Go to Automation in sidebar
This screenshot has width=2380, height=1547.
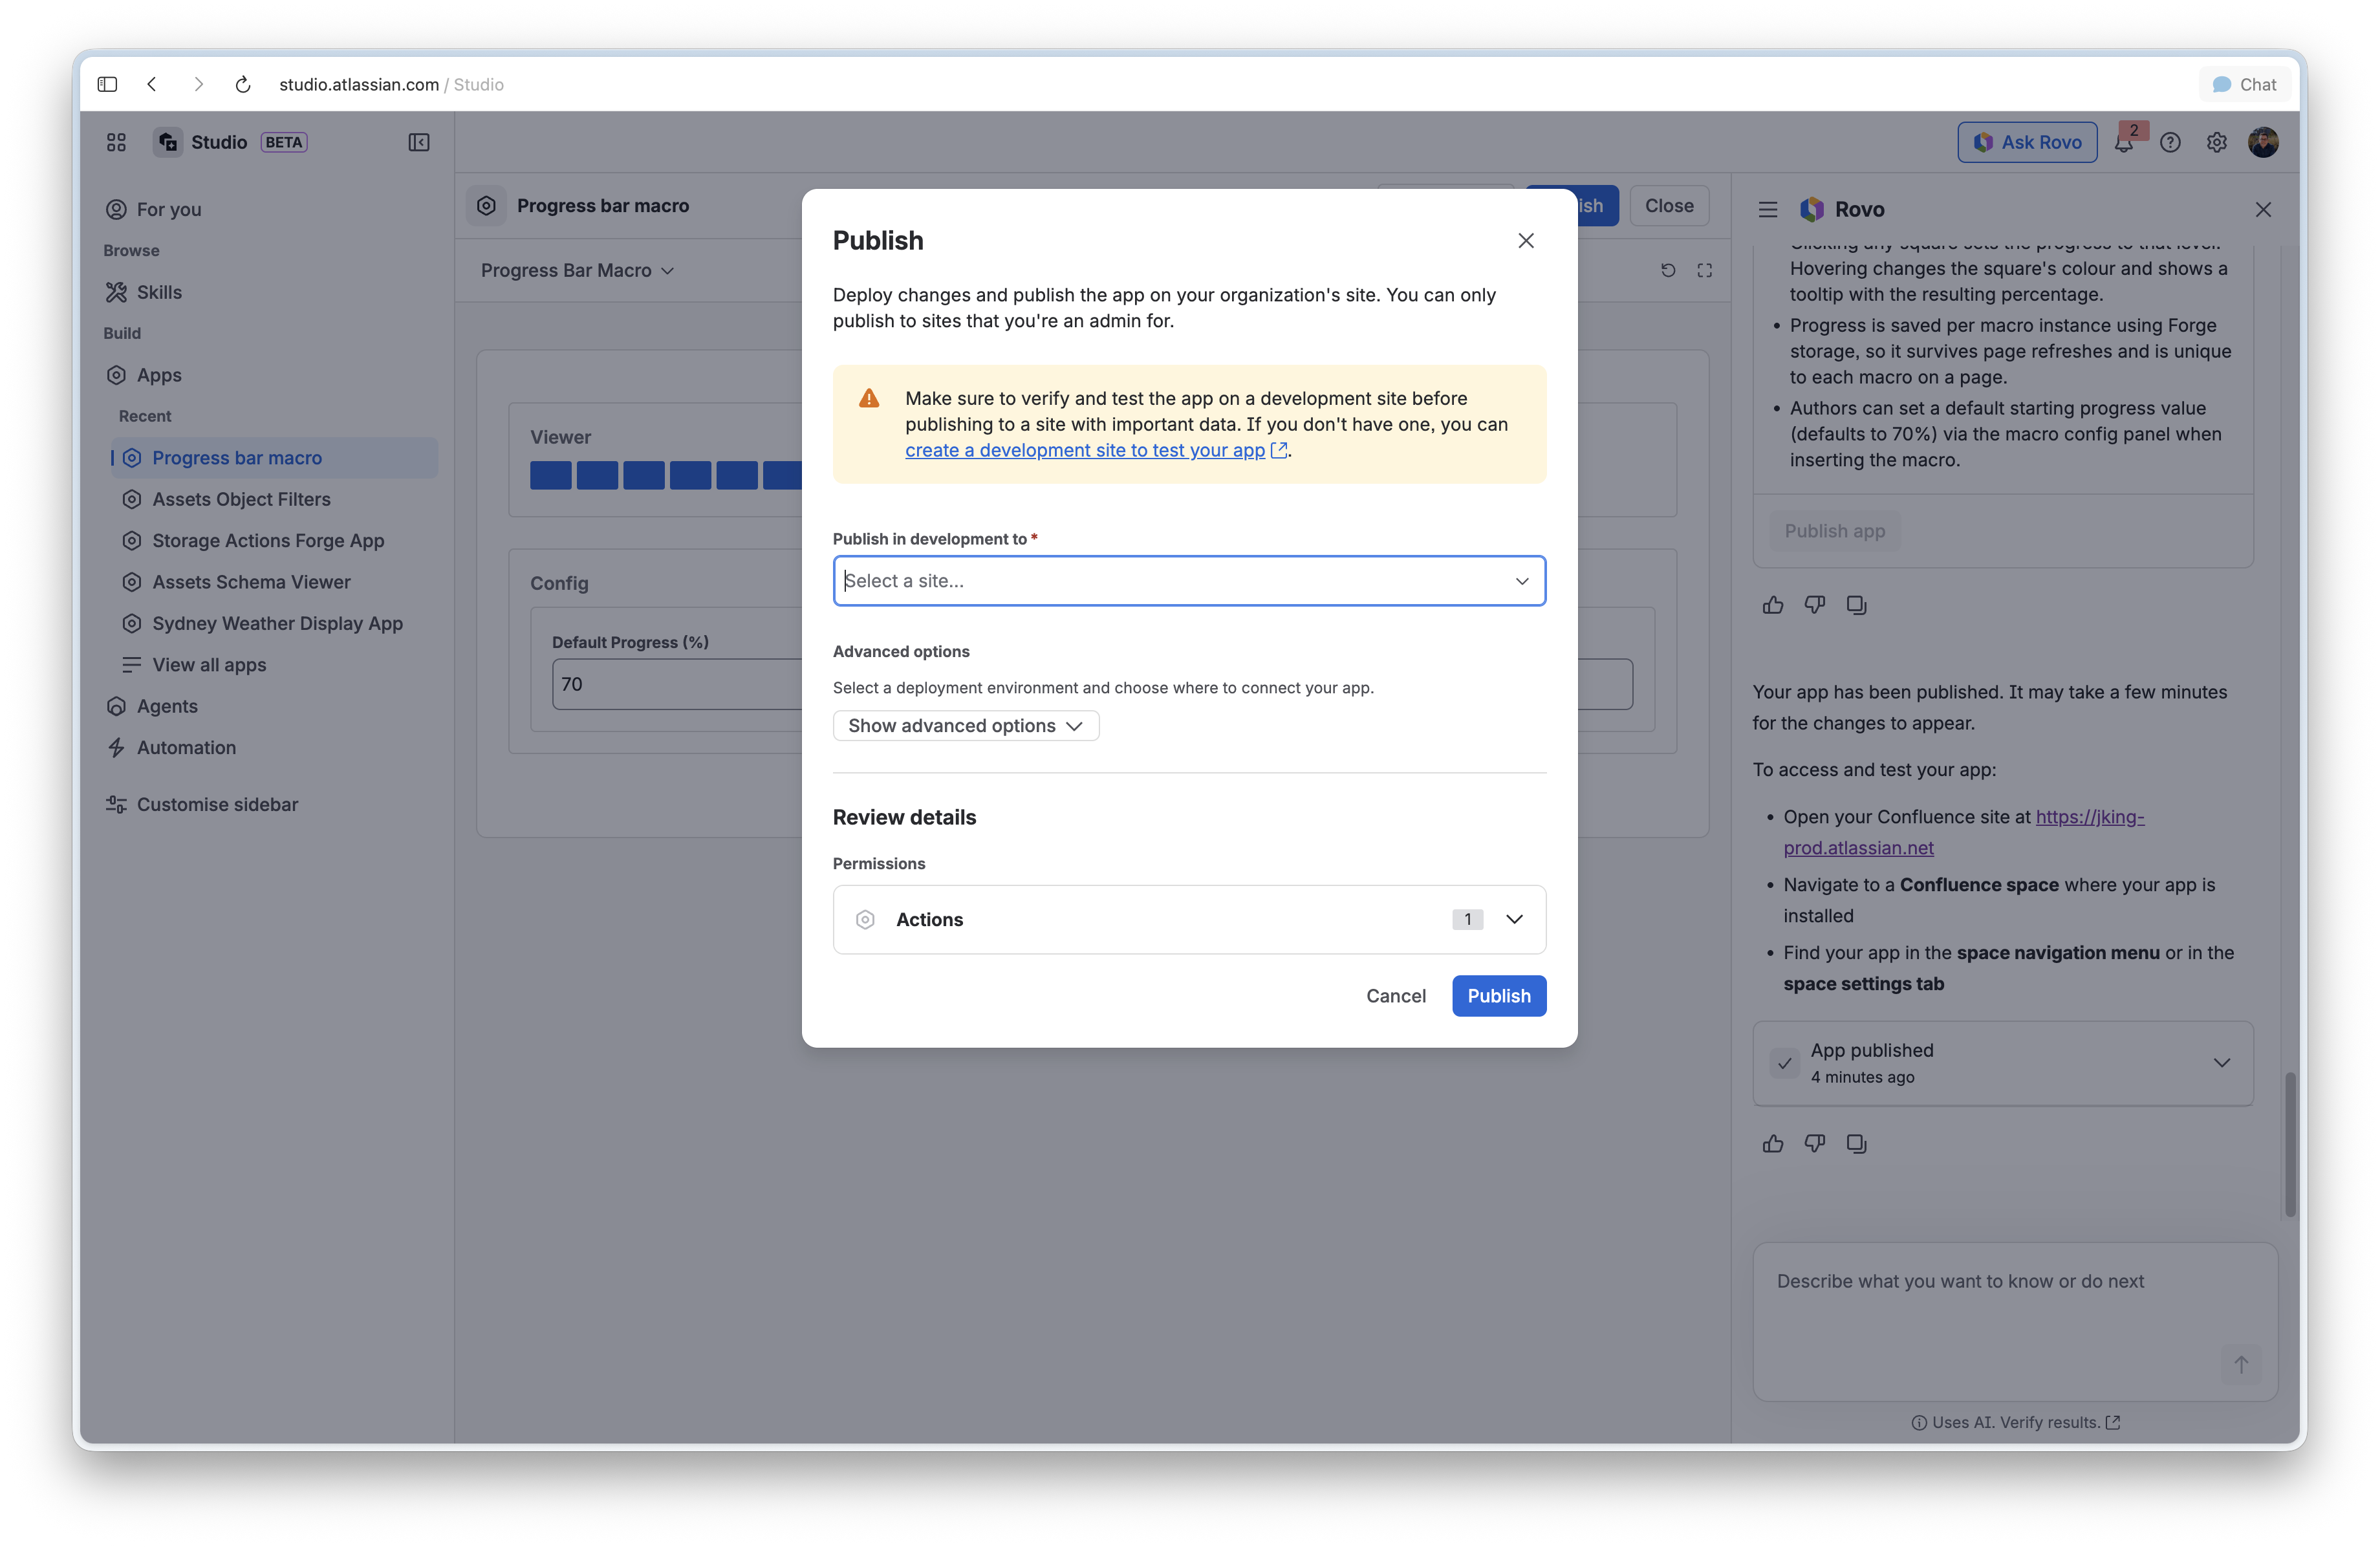click(x=186, y=747)
